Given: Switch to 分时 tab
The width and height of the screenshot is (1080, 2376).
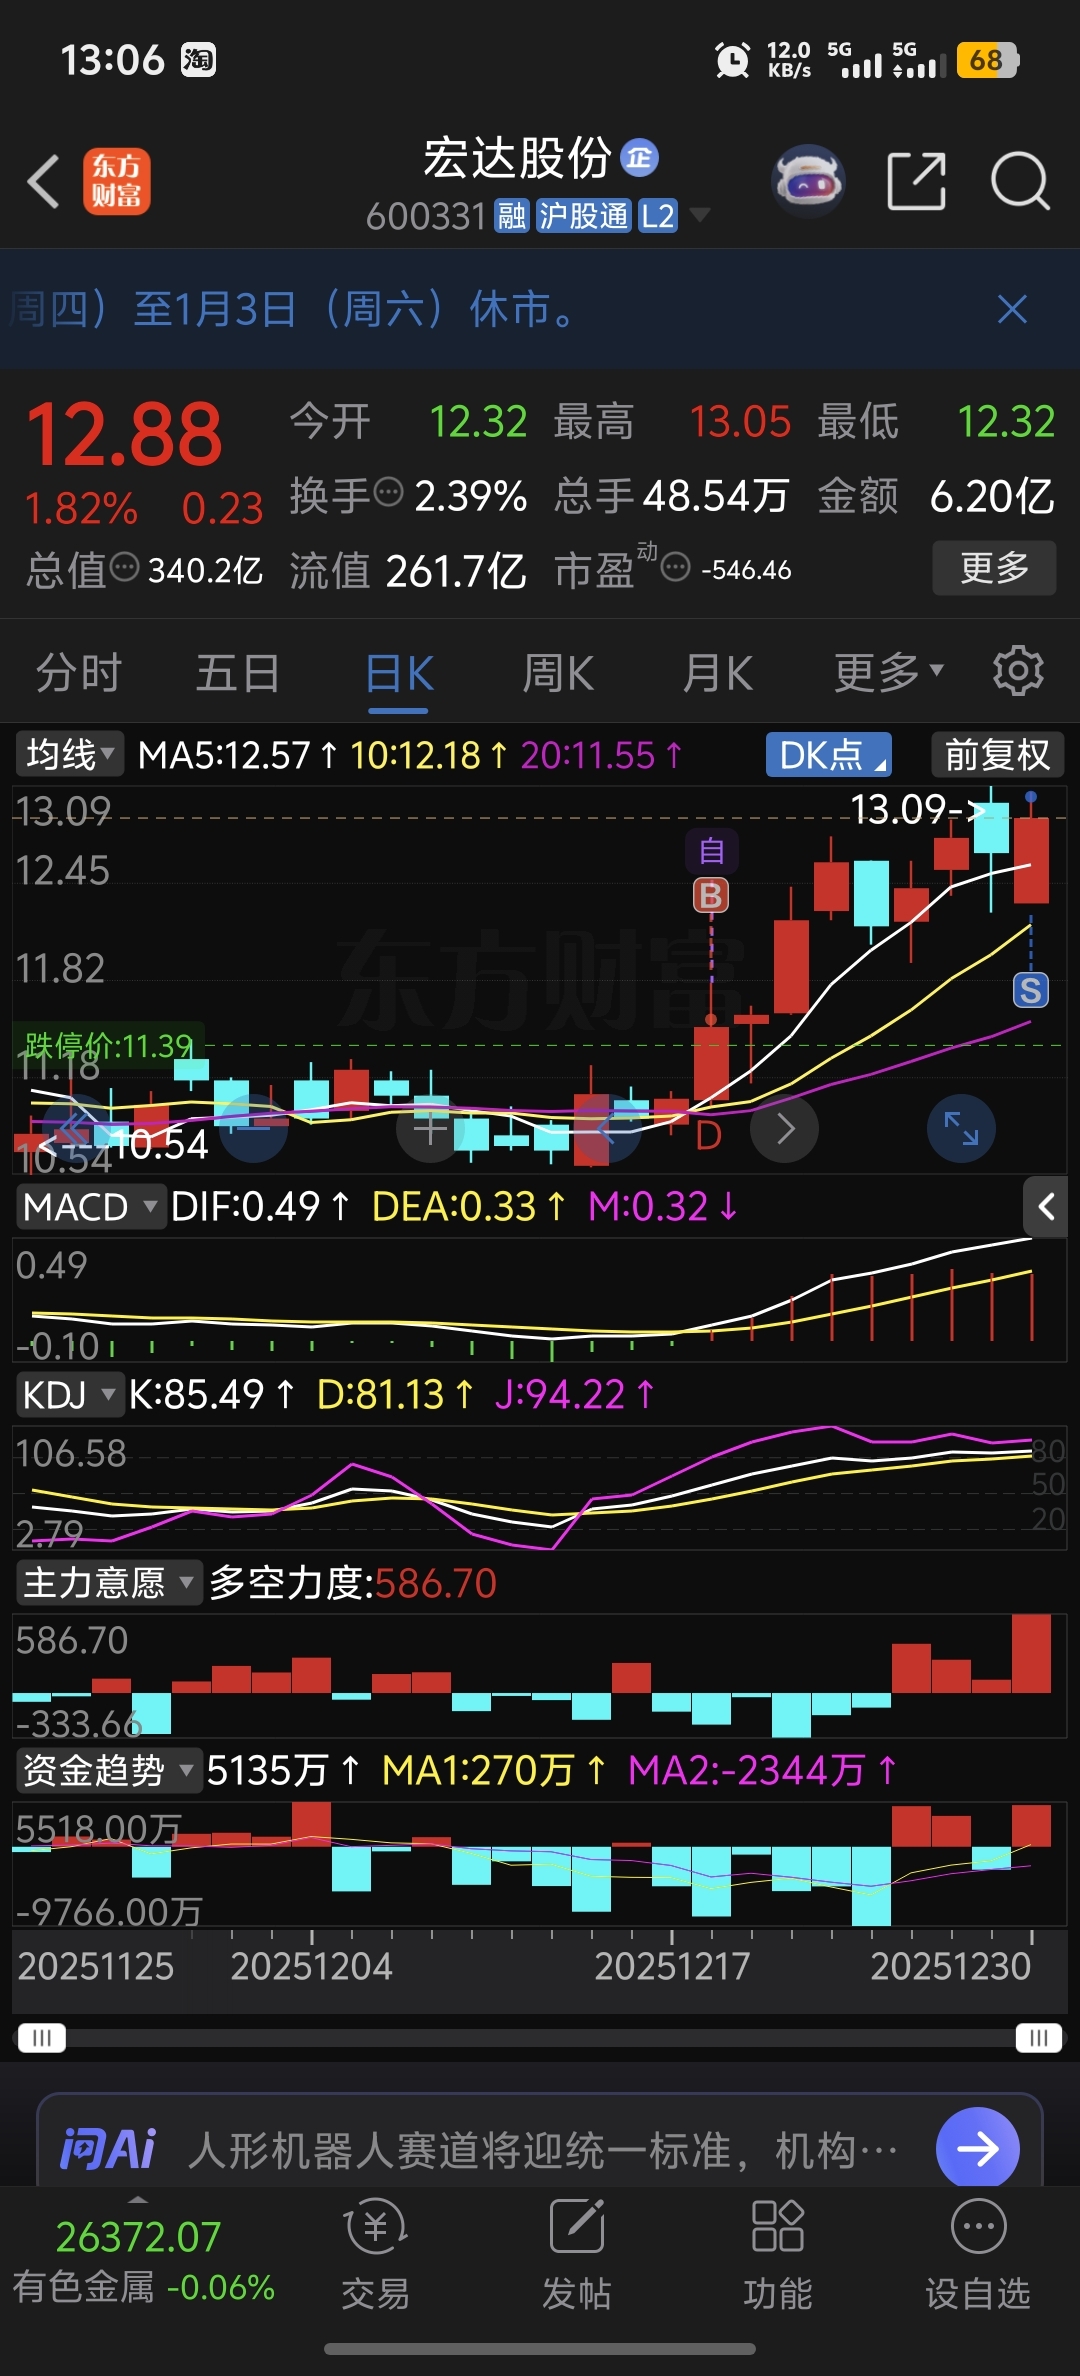Looking at the screenshot, I should [79, 673].
